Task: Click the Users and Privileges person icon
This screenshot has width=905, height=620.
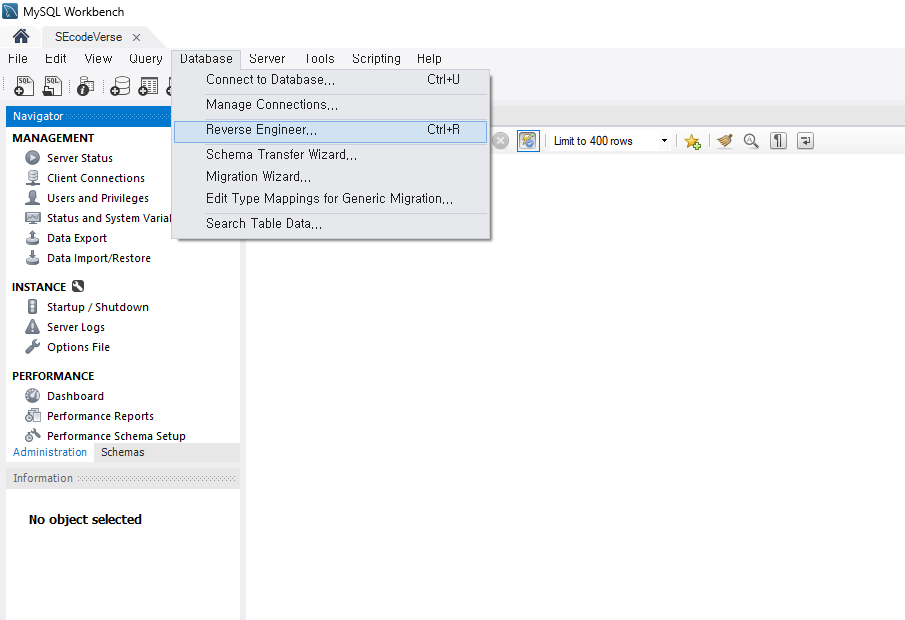Action: pos(32,198)
